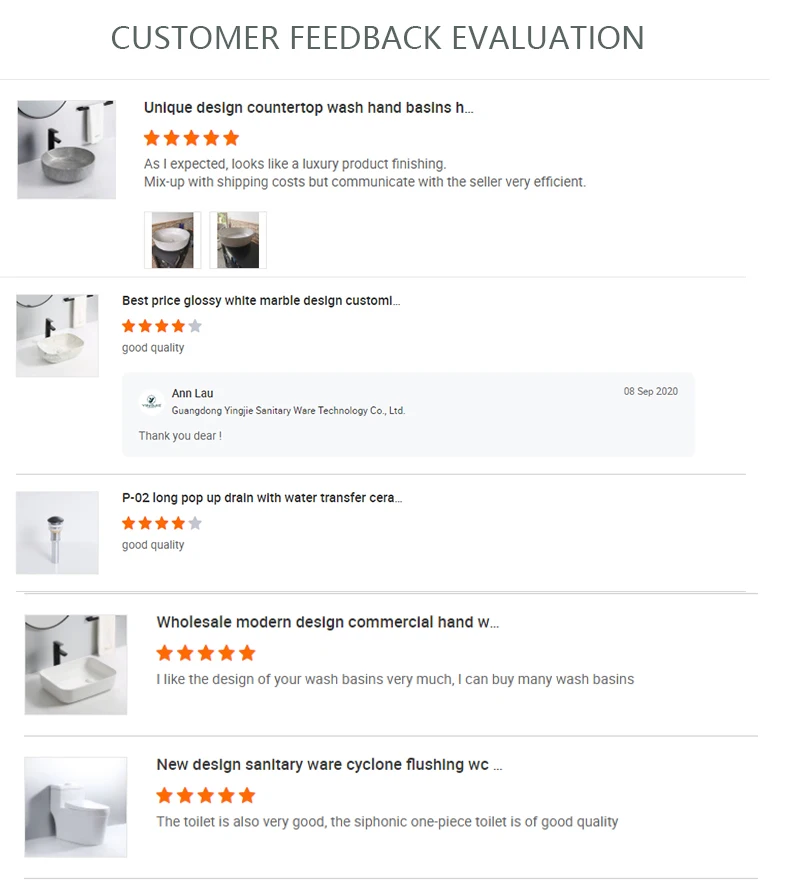Image resolution: width=786 pixels, height=882 pixels.
Task: Click the "Best price glossy white marble design" title
Action: (x=260, y=301)
